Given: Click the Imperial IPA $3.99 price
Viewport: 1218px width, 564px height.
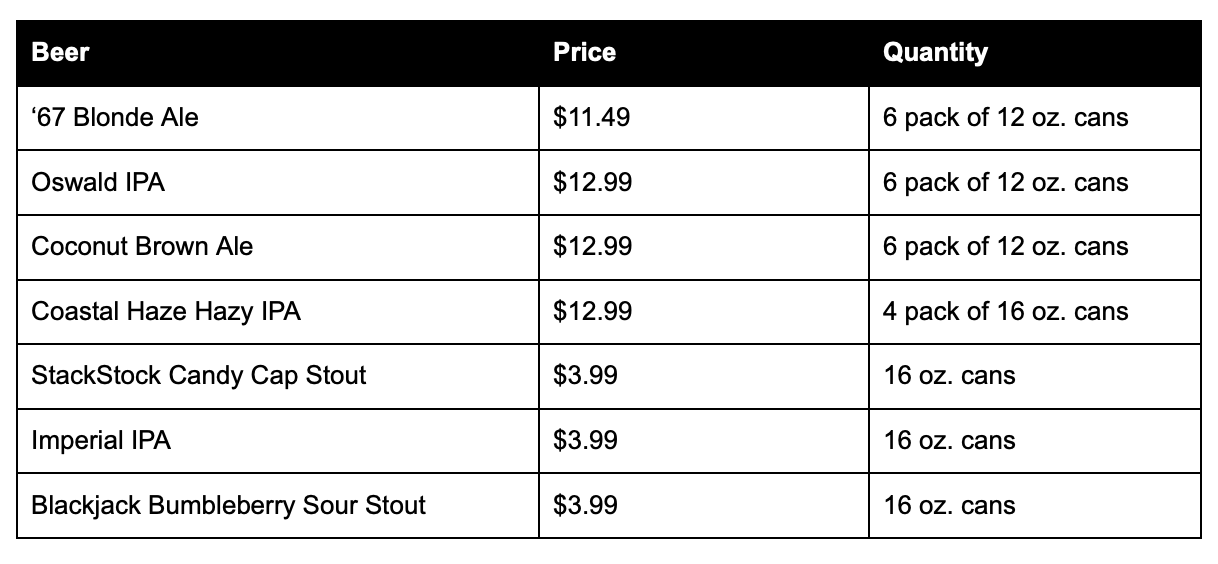Looking at the screenshot, I should (704, 440).
